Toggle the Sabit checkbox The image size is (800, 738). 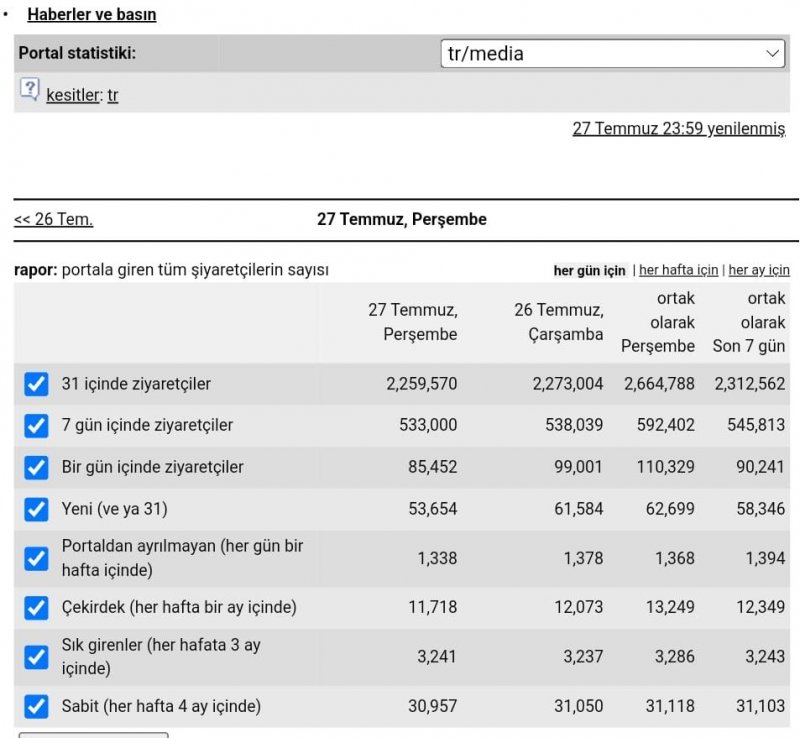coord(36,706)
